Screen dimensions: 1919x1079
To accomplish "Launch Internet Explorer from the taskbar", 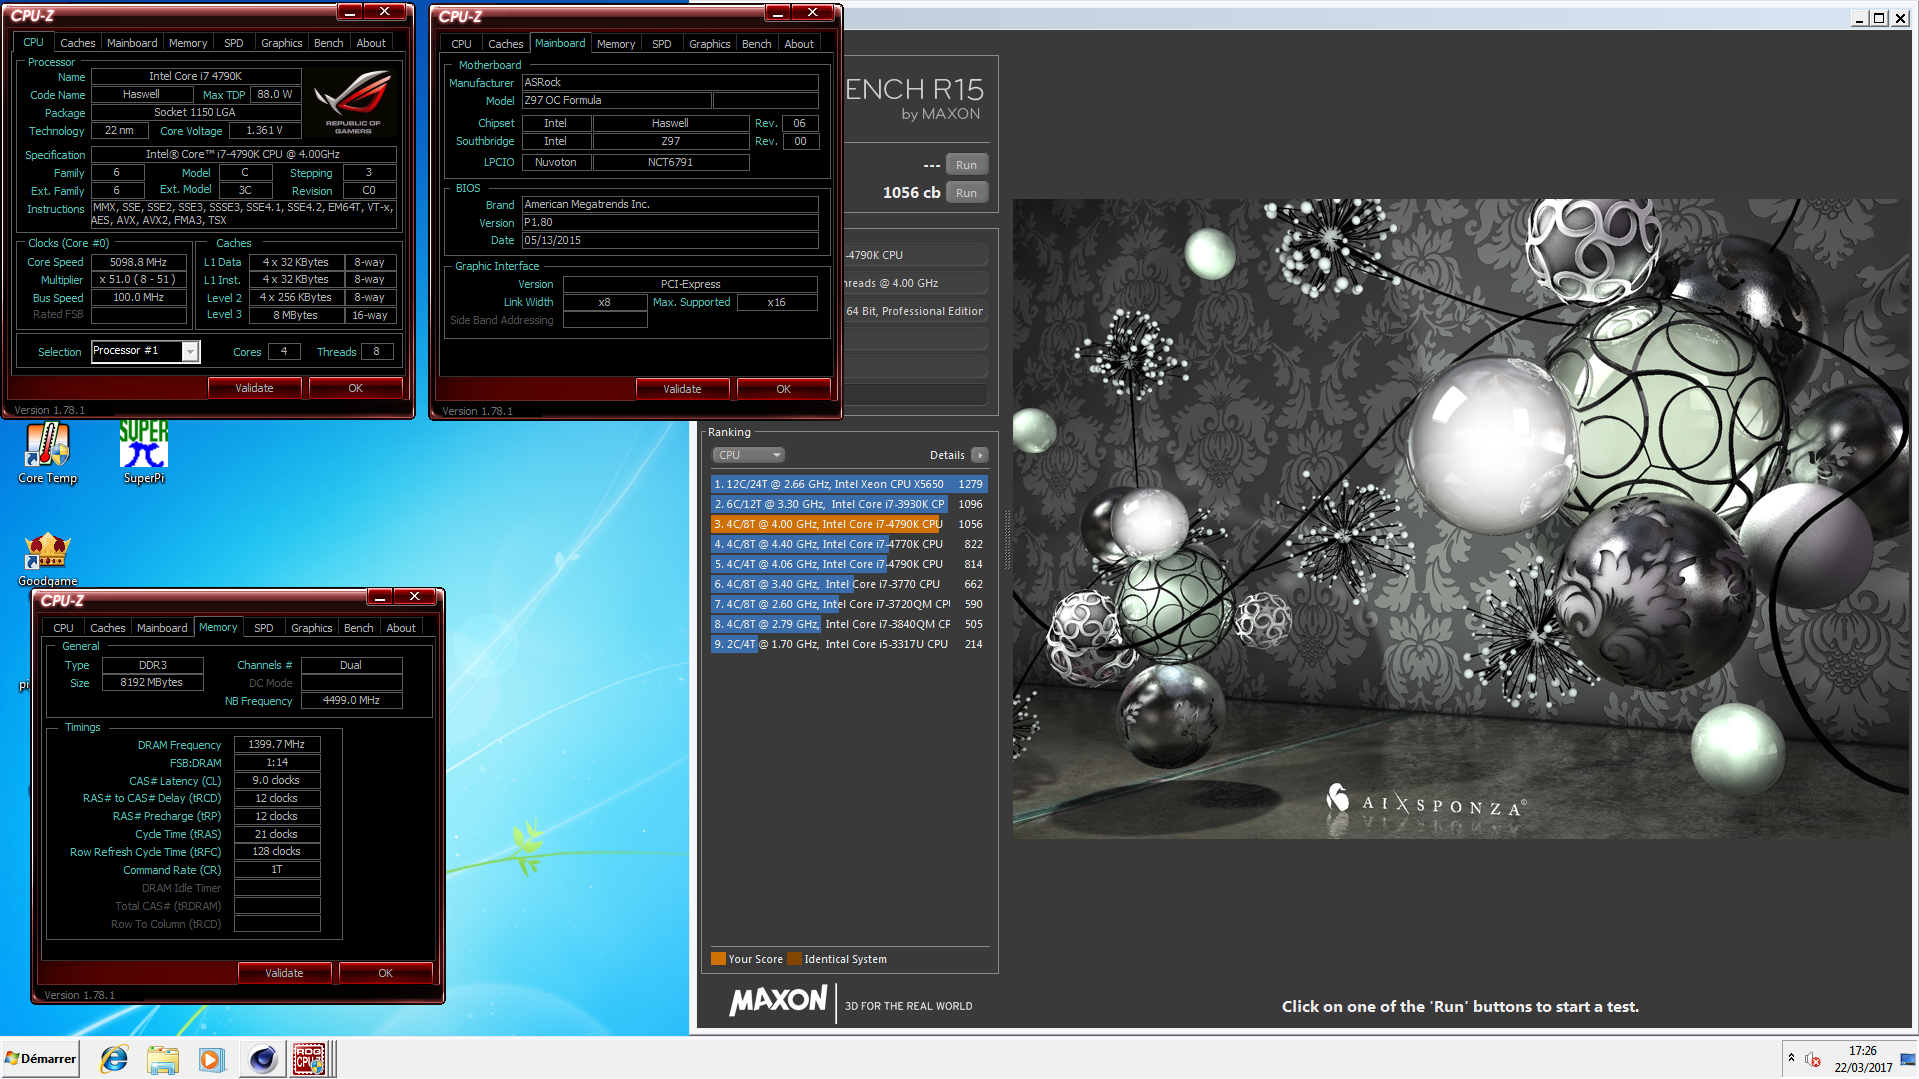I will click(114, 1059).
